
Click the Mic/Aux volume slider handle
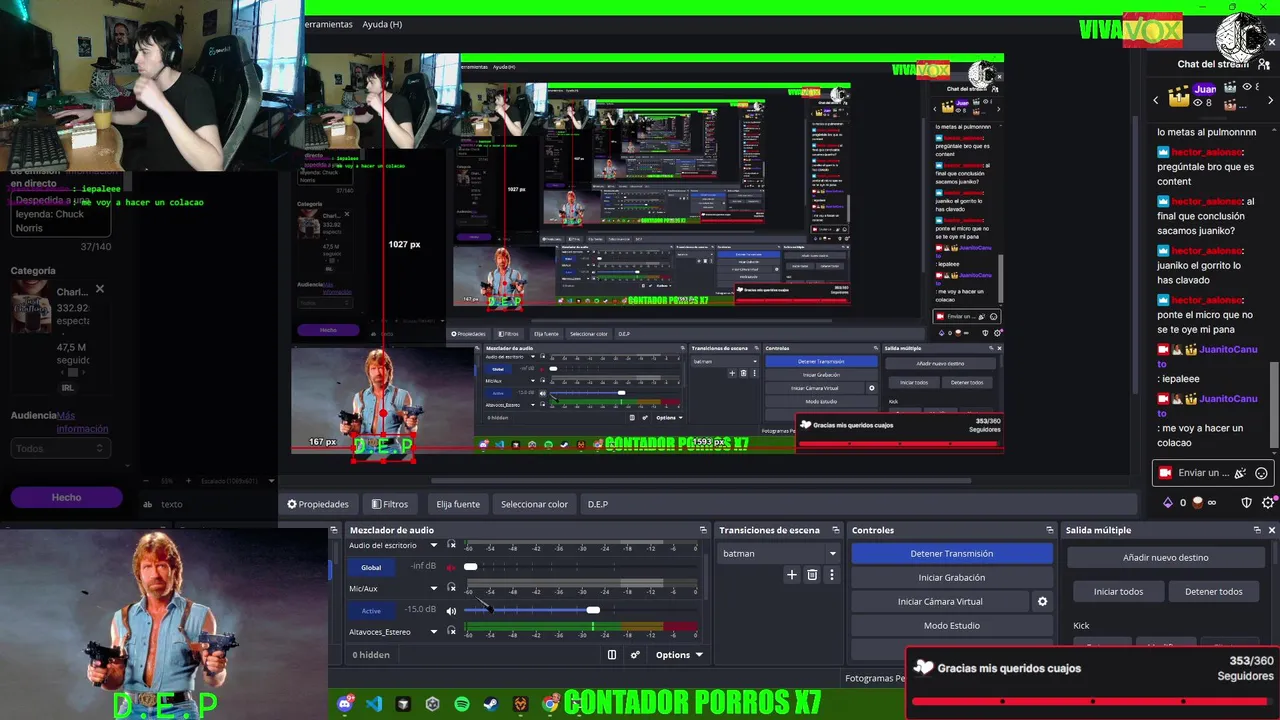(x=593, y=610)
